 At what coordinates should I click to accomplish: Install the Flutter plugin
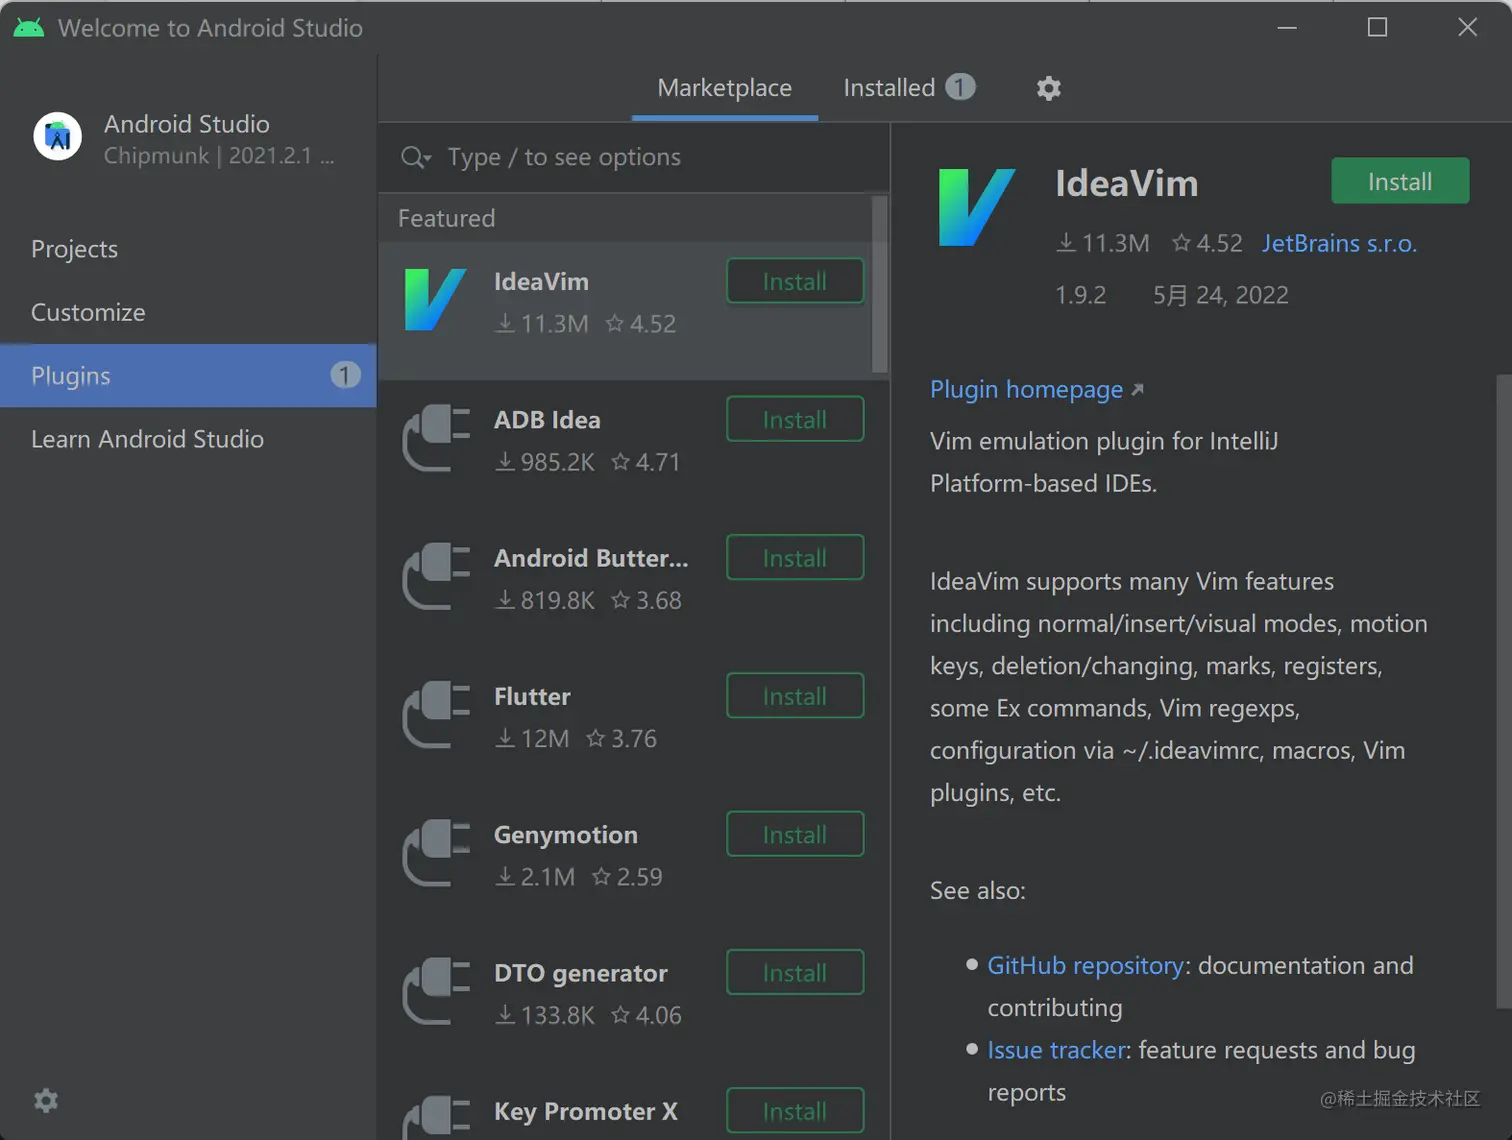tap(795, 696)
